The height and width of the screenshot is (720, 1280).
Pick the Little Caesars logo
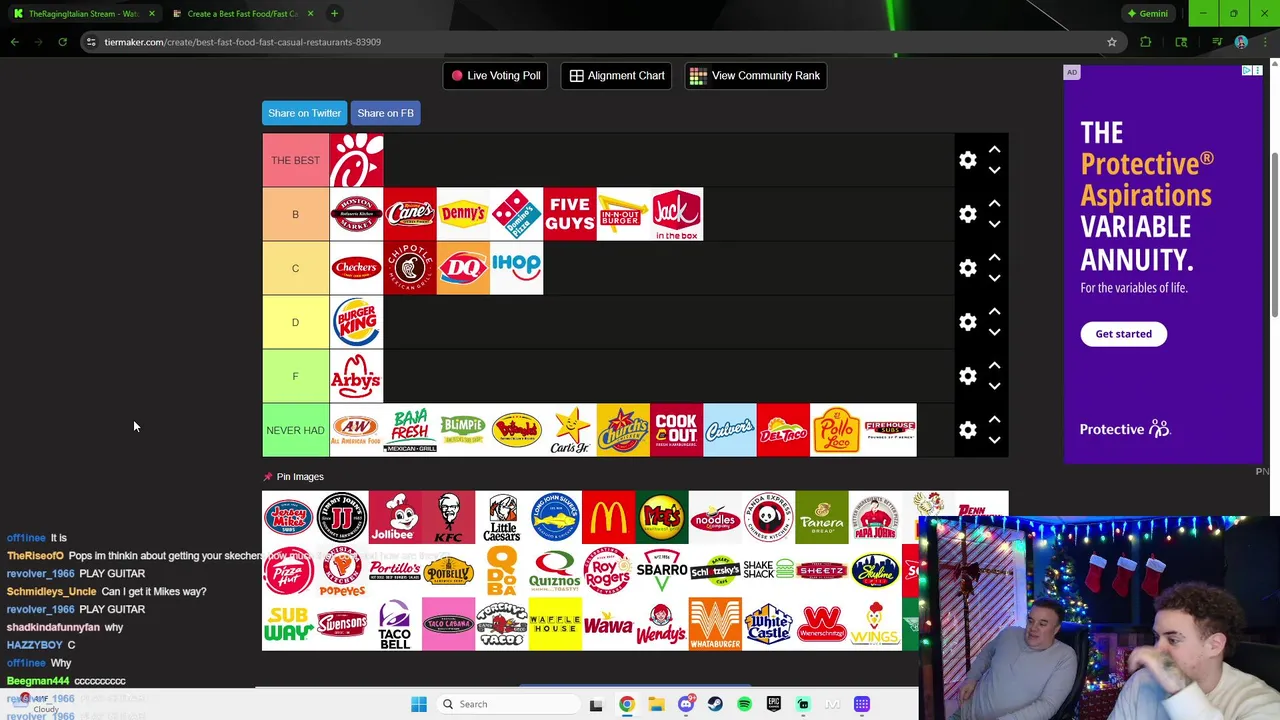[502, 517]
